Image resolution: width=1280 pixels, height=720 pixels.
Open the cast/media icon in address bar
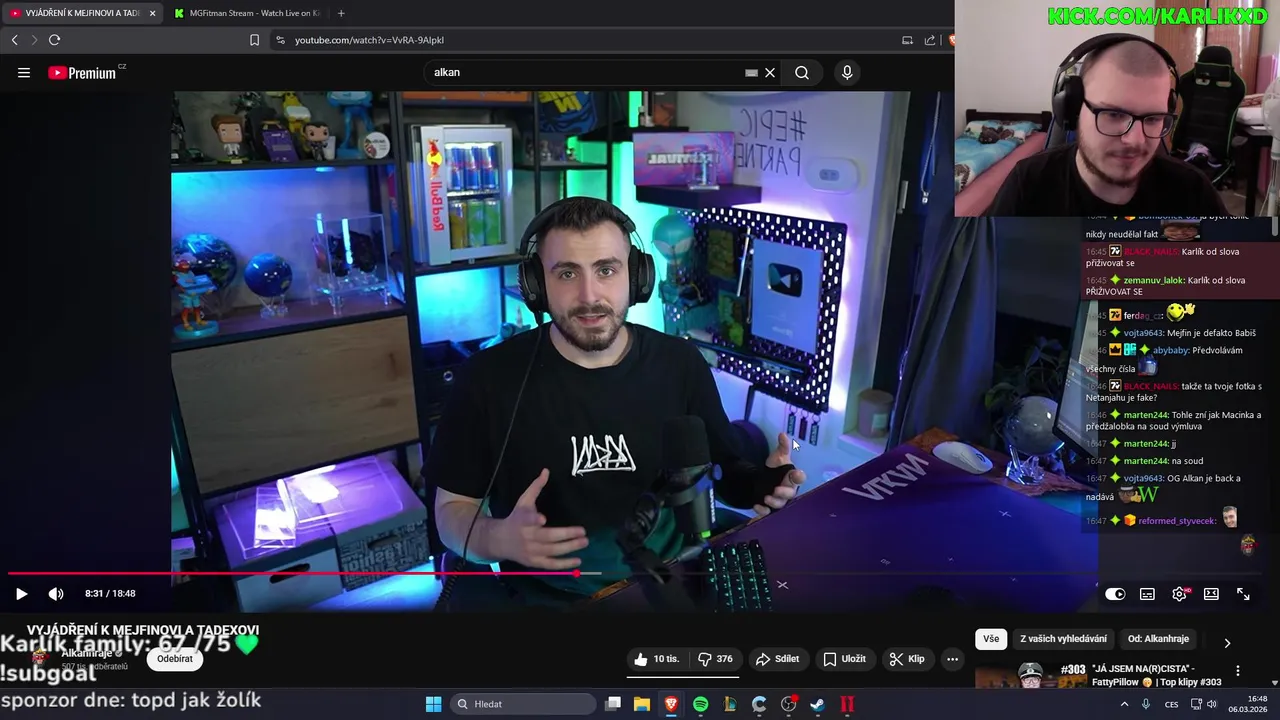point(907,40)
